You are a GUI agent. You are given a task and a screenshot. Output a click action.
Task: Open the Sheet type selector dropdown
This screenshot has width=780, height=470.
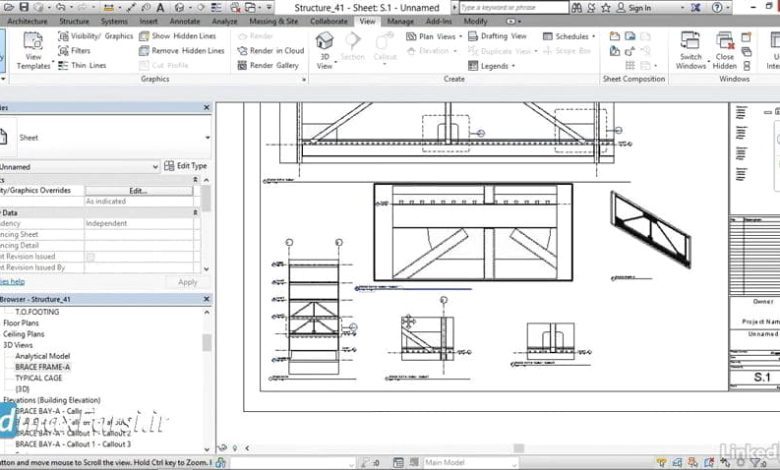click(207, 138)
